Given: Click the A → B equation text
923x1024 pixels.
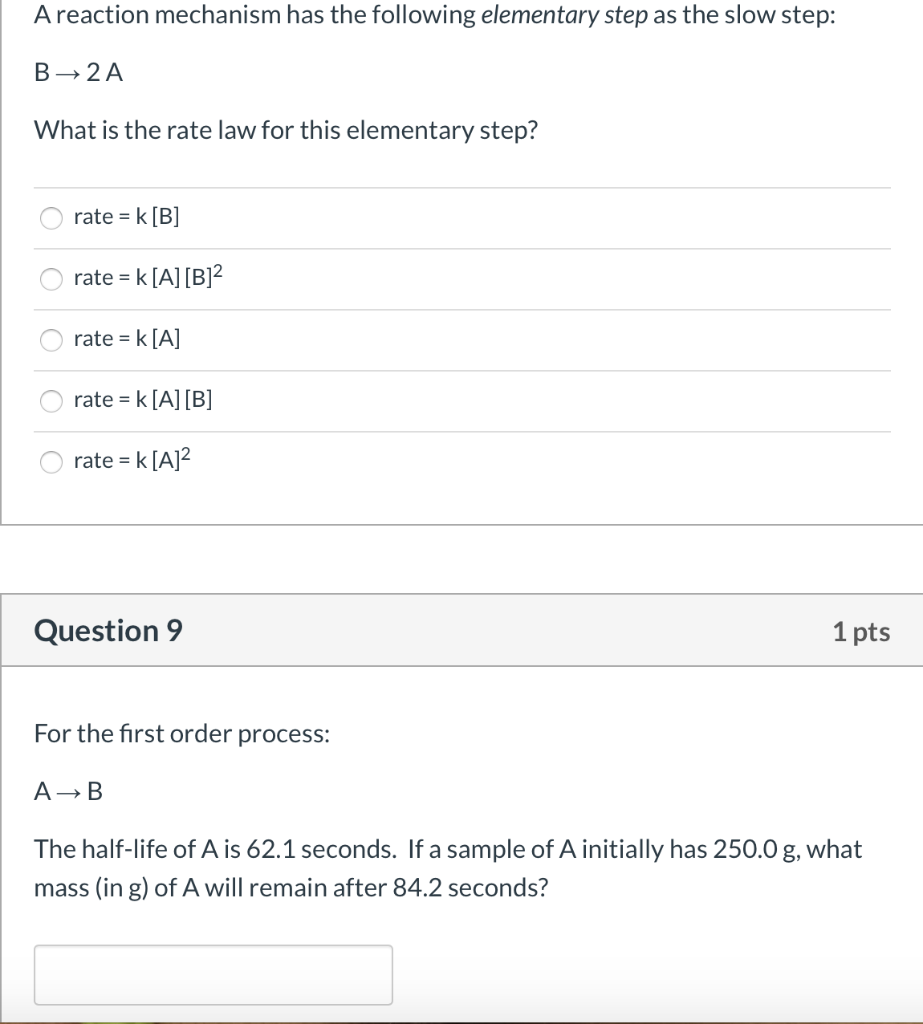Looking at the screenshot, I should coord(62,791).
